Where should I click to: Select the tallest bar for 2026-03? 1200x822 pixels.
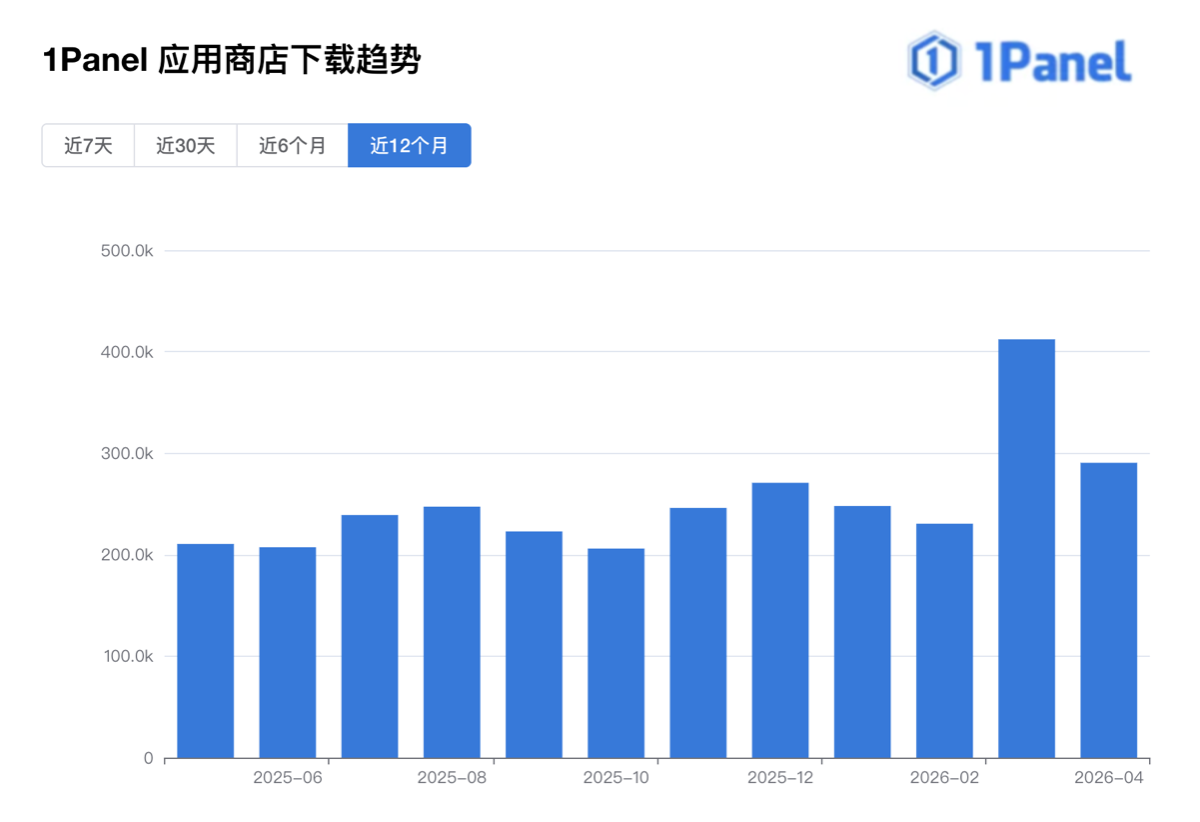(x=1027, y=550)
